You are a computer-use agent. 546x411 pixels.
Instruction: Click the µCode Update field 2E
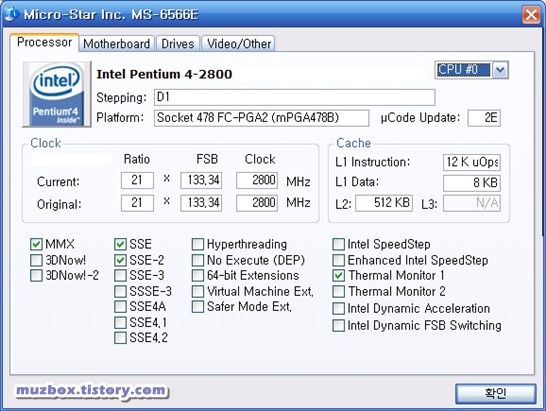(x=484, y=118)
